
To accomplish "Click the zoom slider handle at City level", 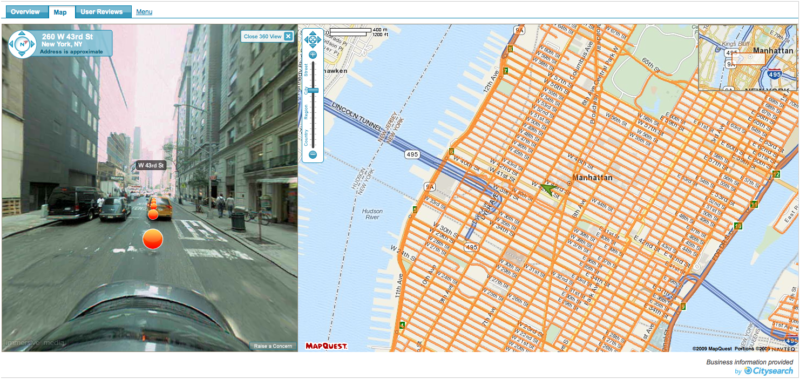I will (313, 90).
